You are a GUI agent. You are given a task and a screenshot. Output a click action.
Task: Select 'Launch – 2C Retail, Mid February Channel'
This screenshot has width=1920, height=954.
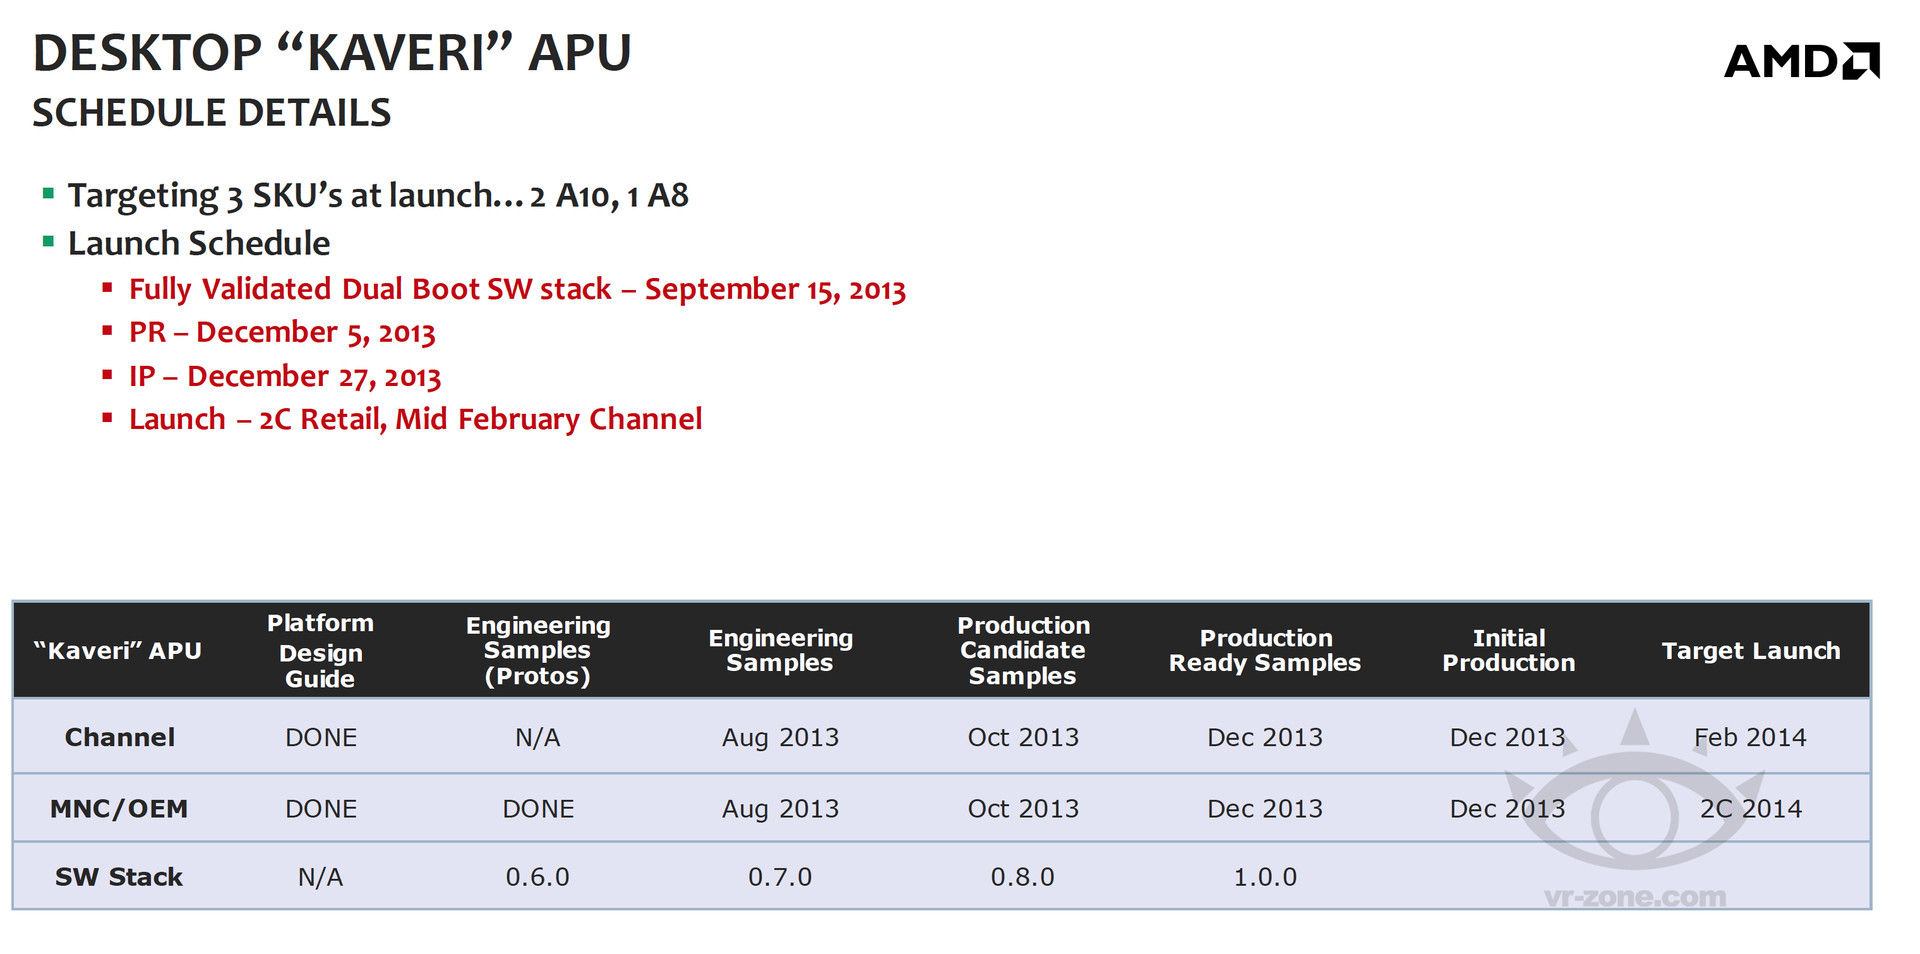pyautogui.click(x=415, y=419)
